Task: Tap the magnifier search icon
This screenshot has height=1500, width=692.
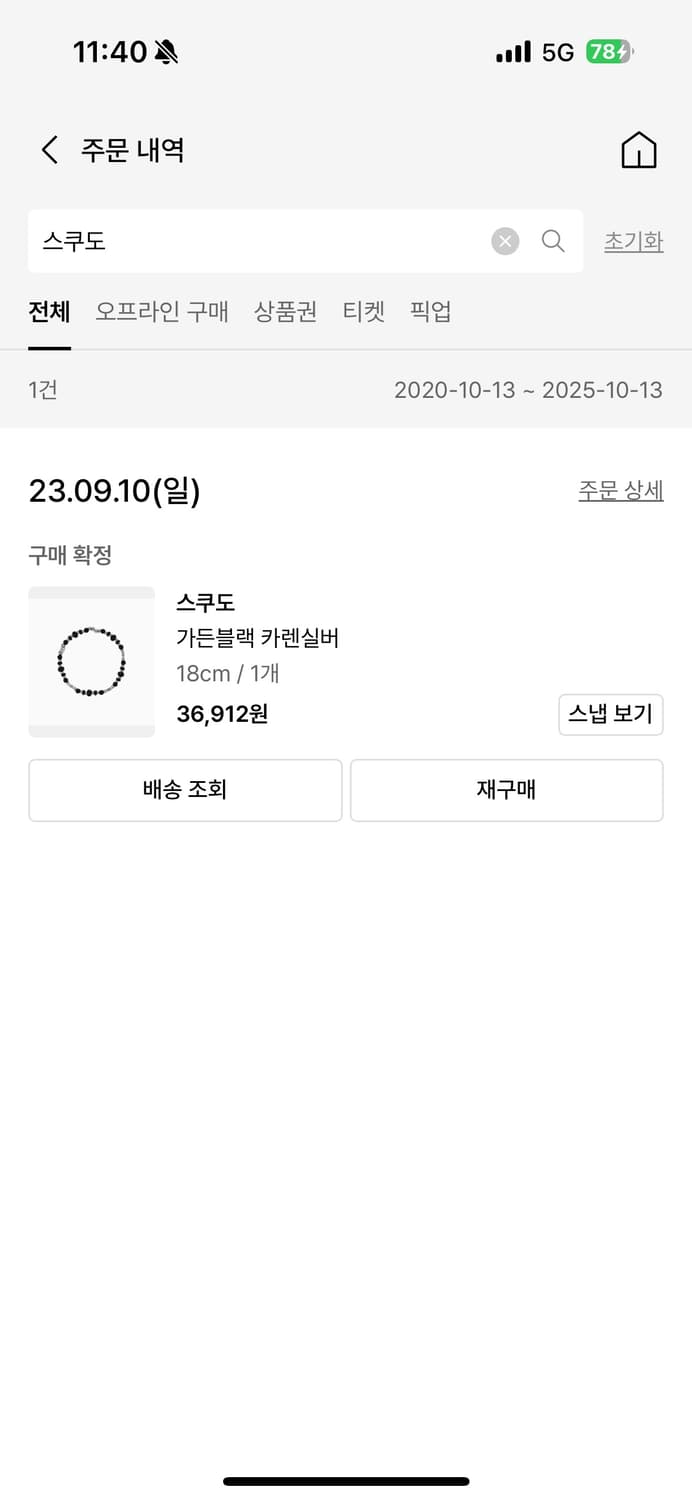Action: pos(553,241)
